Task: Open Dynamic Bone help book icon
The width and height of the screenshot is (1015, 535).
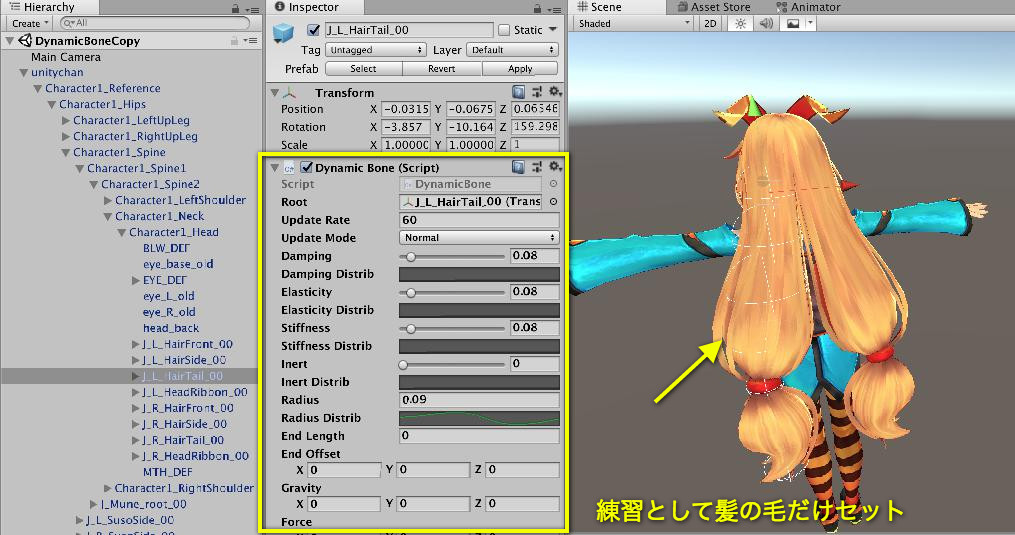Action: [x=519, y=167]
